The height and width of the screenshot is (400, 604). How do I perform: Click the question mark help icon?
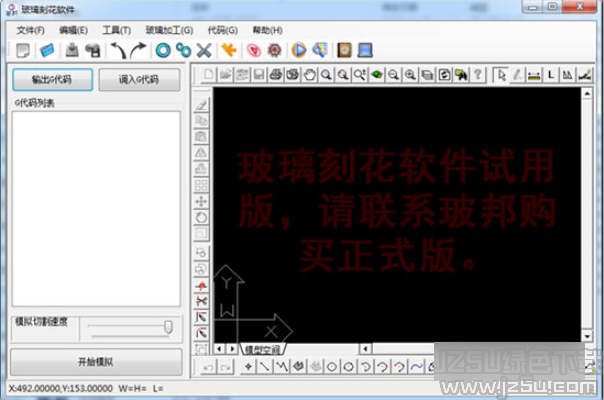[478, 74]
